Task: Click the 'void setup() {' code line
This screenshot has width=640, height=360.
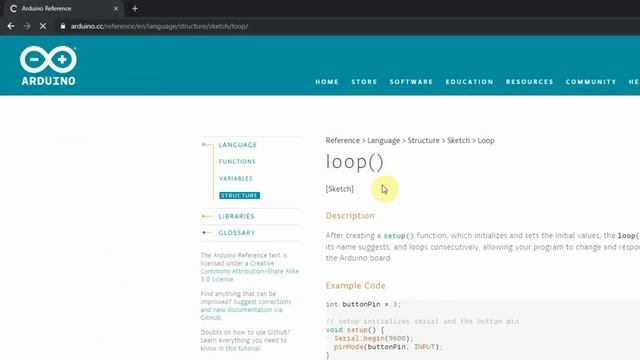Action: click(x=355, y=330)
